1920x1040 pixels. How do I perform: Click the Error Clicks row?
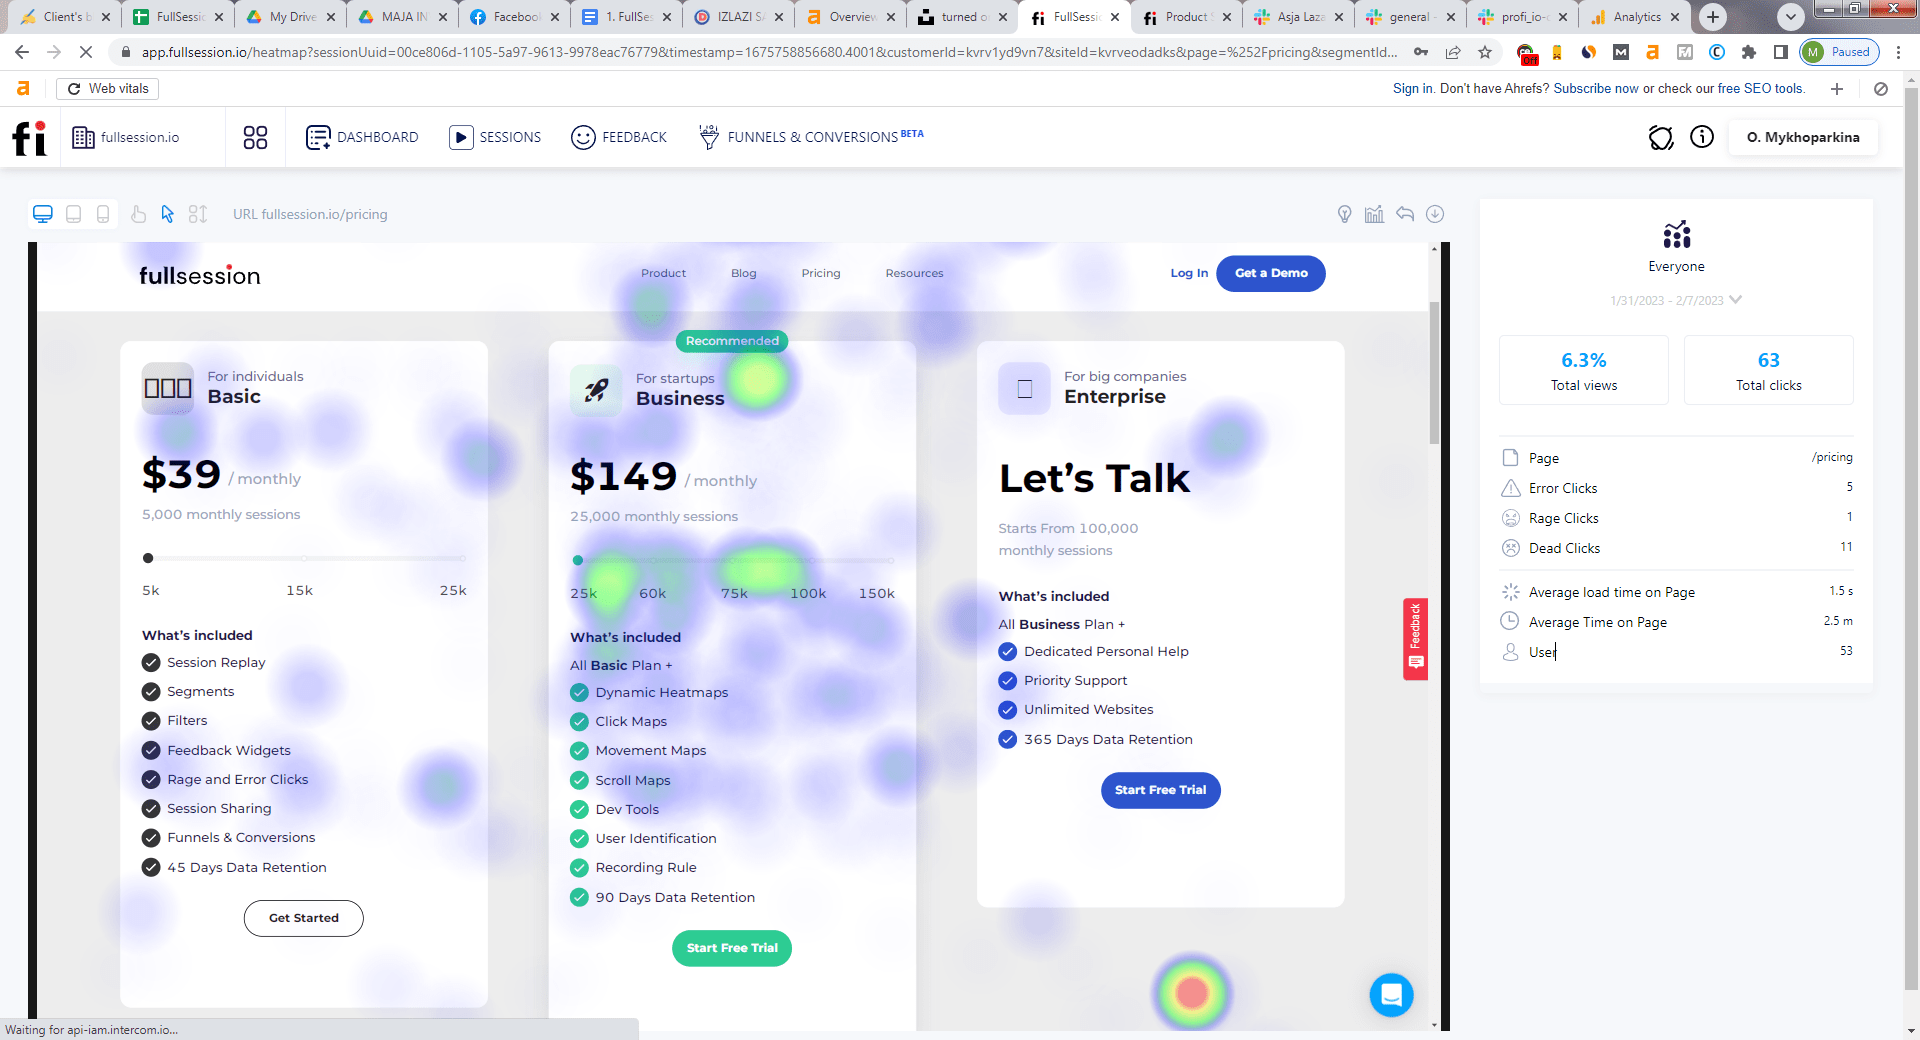click(x=1677, y=488)
